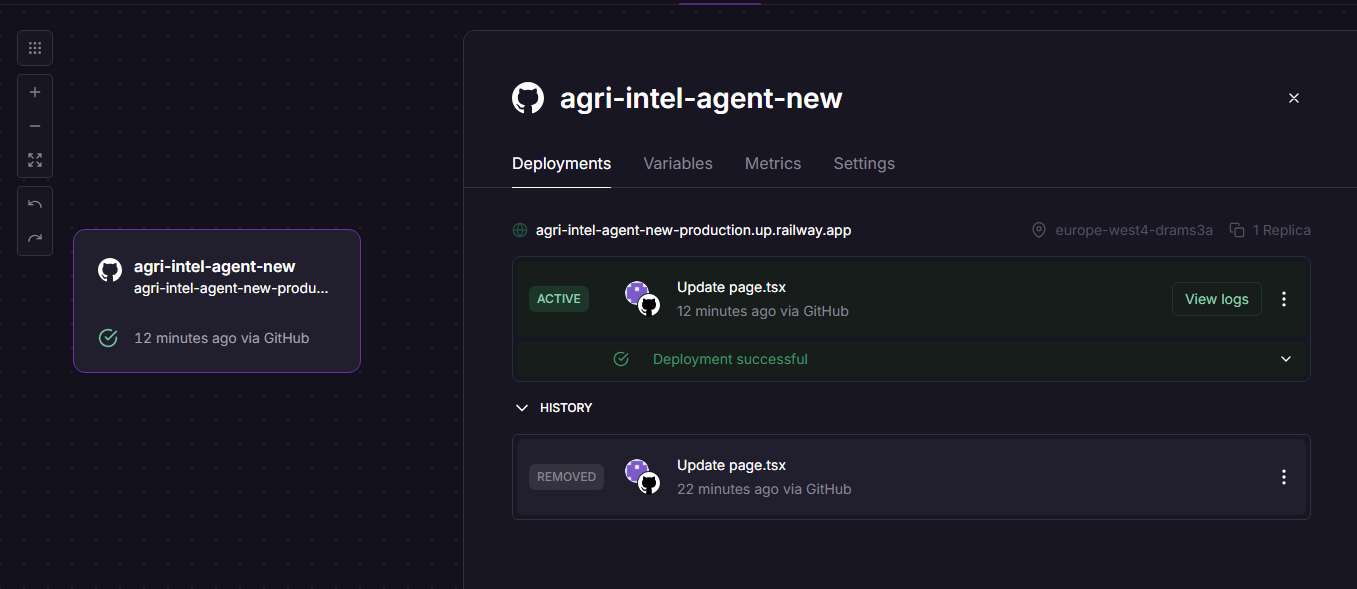This screenshot has height=589, width=1357.
Task: Click the HISTORY section label
Action: click(x=566, y=408)
